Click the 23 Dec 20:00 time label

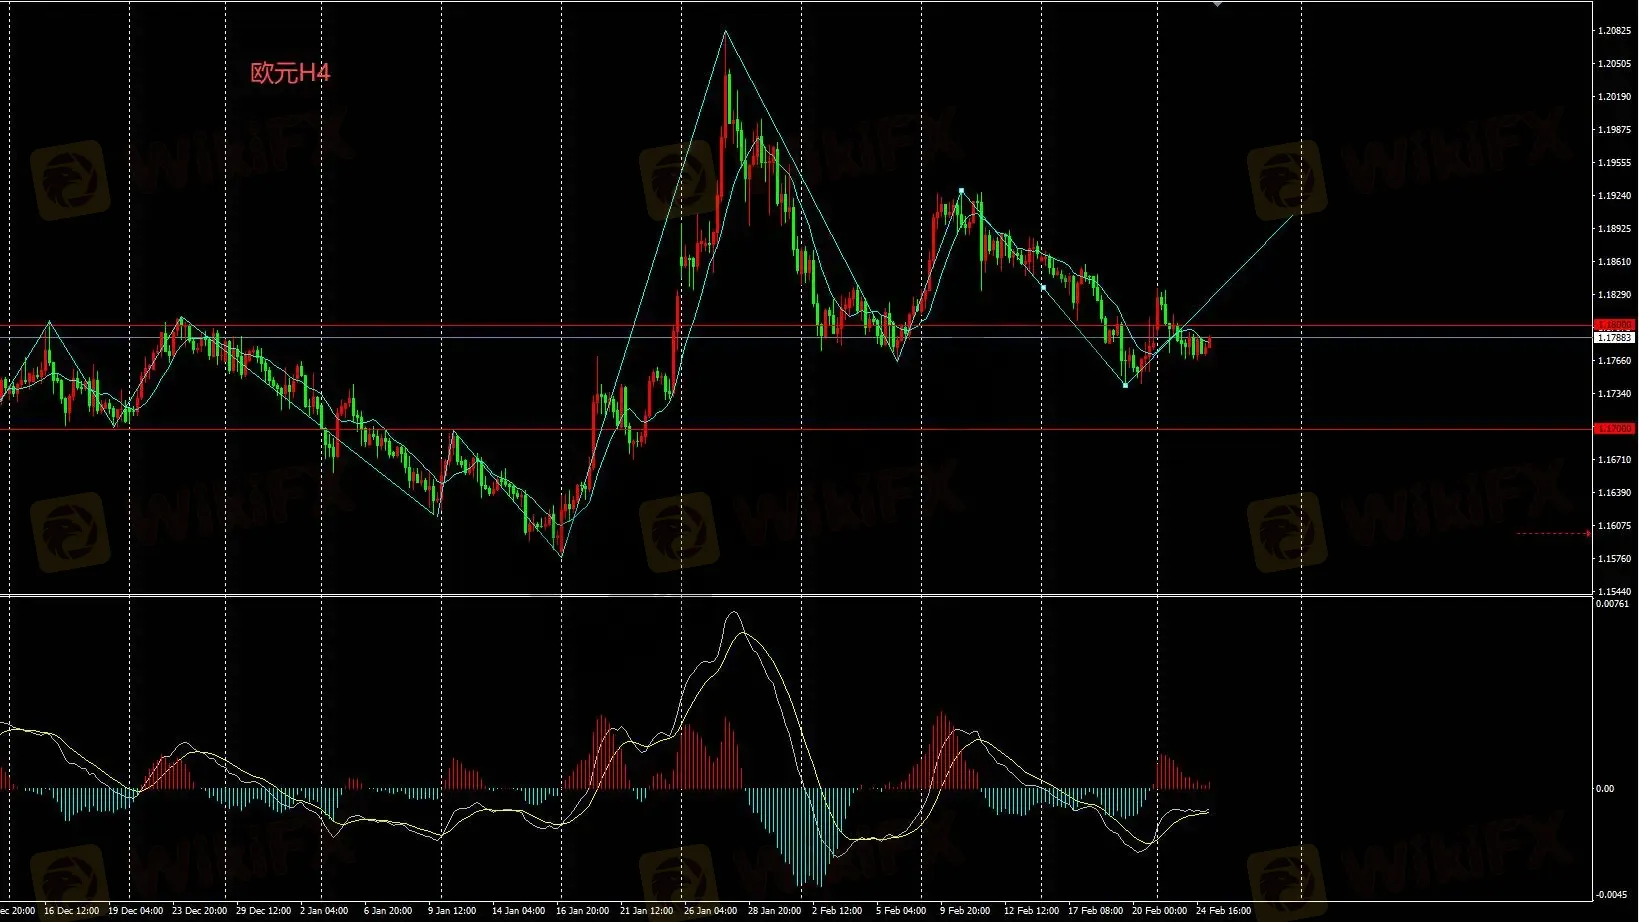pyautogui.click(x=199, y=911)
